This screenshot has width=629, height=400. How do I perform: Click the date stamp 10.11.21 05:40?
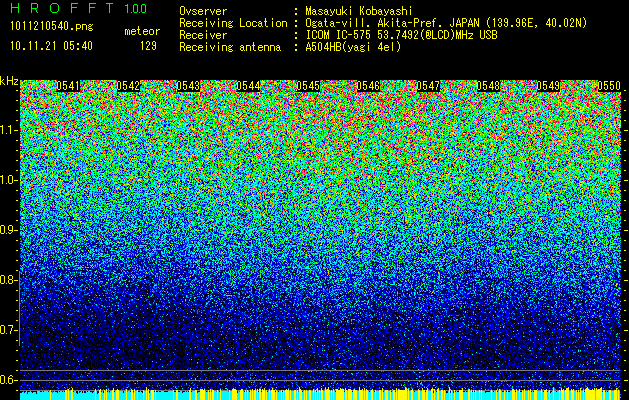pos(51,46)
